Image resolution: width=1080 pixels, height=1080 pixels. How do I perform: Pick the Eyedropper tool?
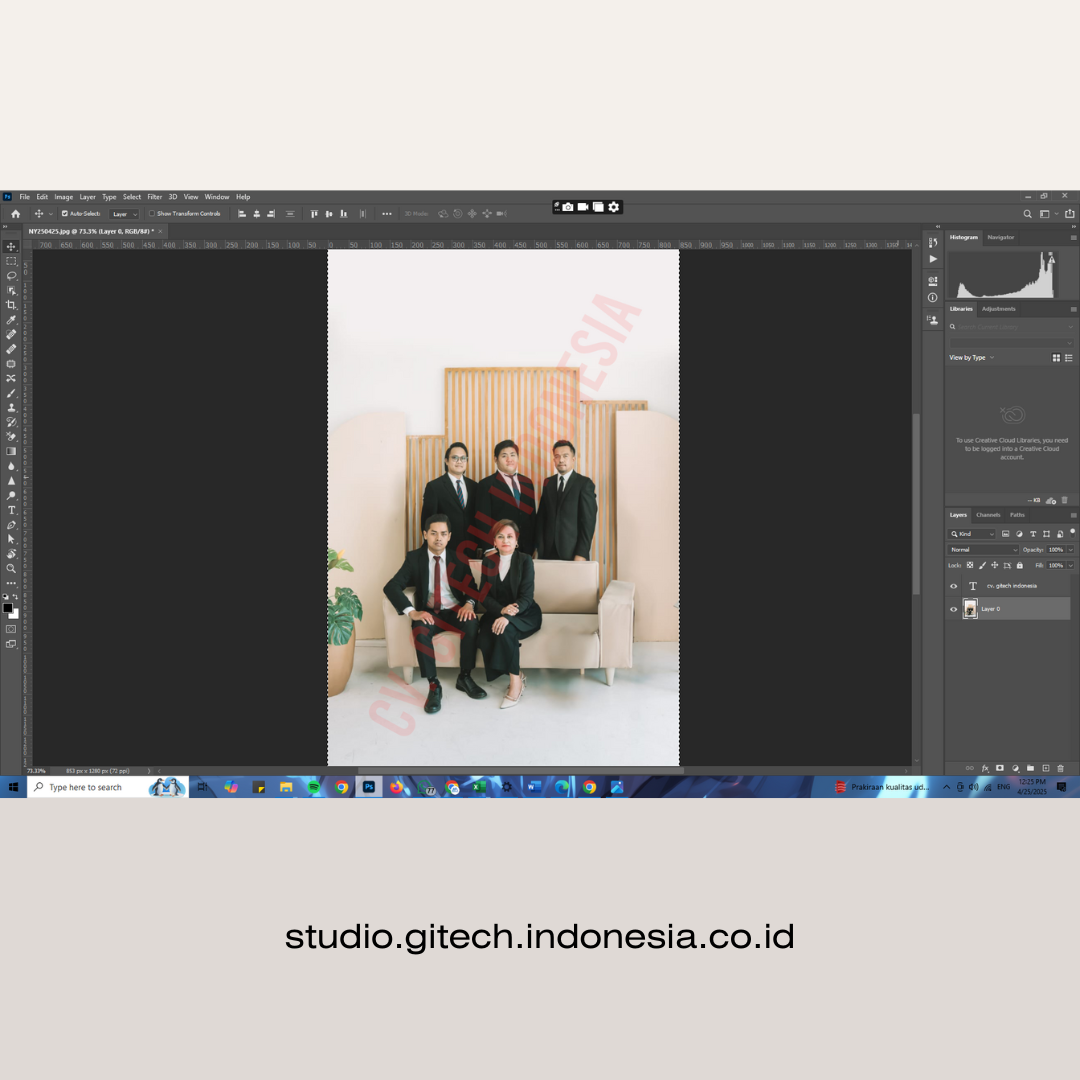[x=11, y=320]
